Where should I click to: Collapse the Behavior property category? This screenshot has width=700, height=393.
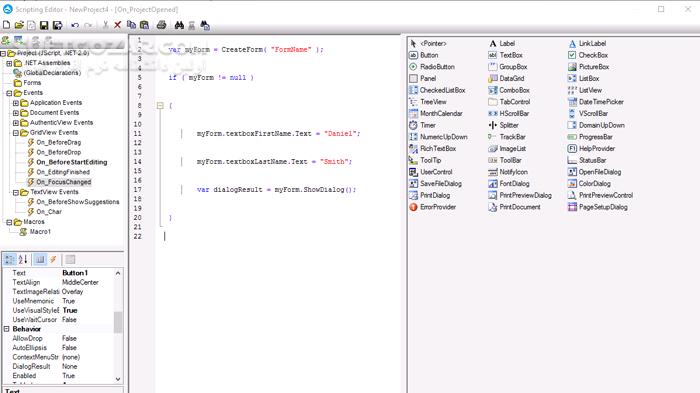tap(7, 329)
